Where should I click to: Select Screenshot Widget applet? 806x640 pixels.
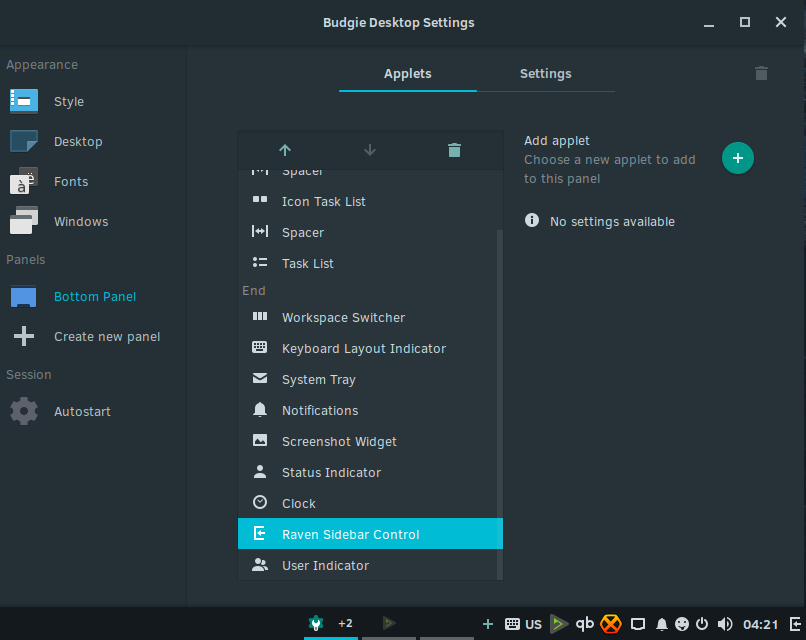click(368, 442)
